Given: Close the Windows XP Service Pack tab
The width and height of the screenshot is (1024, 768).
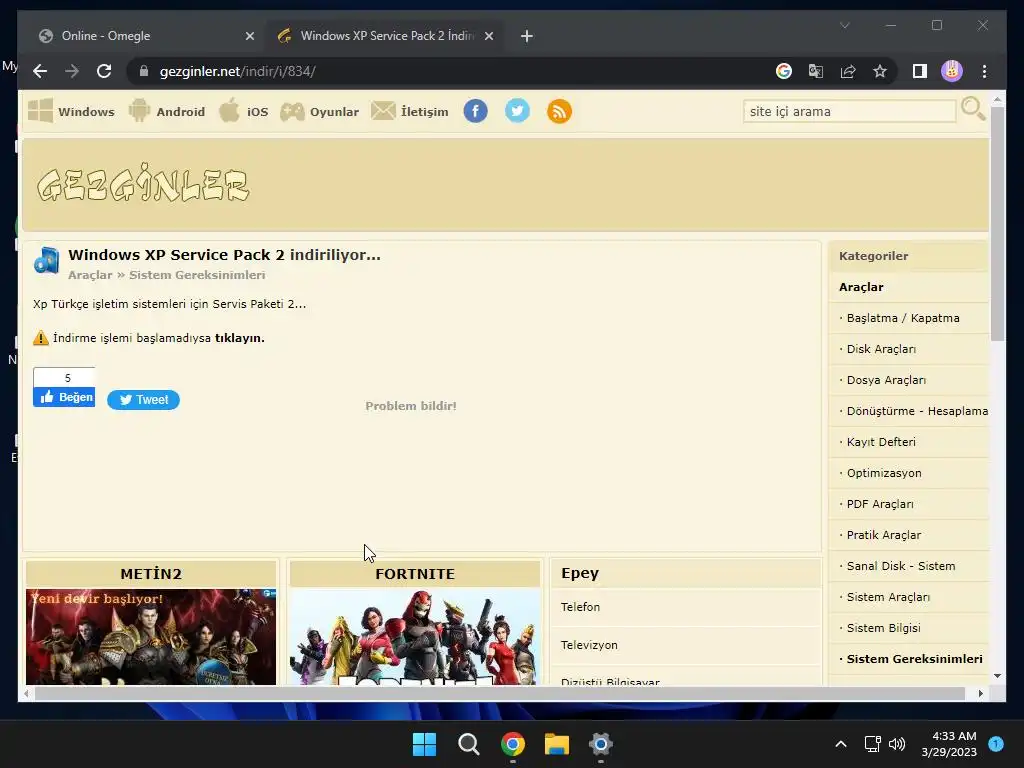Looking at the screenshot, I should point(488,36).
